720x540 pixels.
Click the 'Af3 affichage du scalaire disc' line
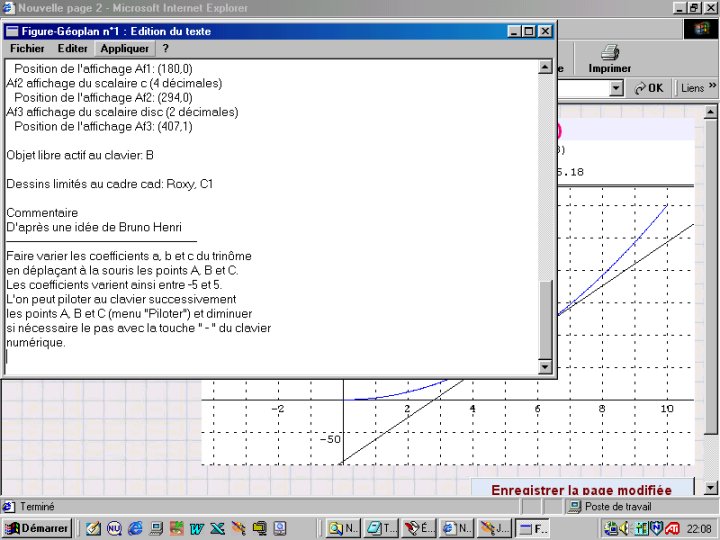122,112
